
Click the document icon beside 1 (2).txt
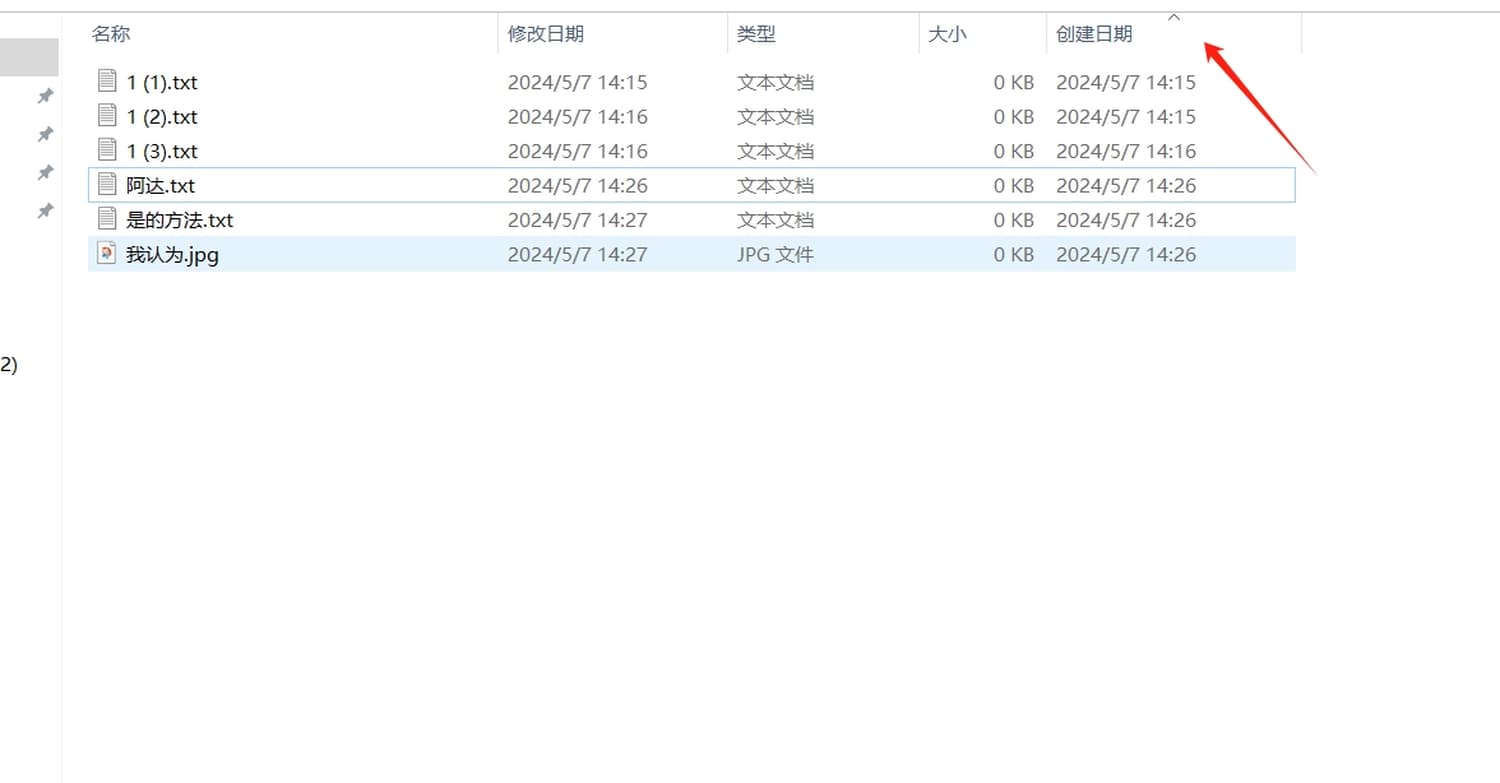pyautogui.click(x=107, y=115)
